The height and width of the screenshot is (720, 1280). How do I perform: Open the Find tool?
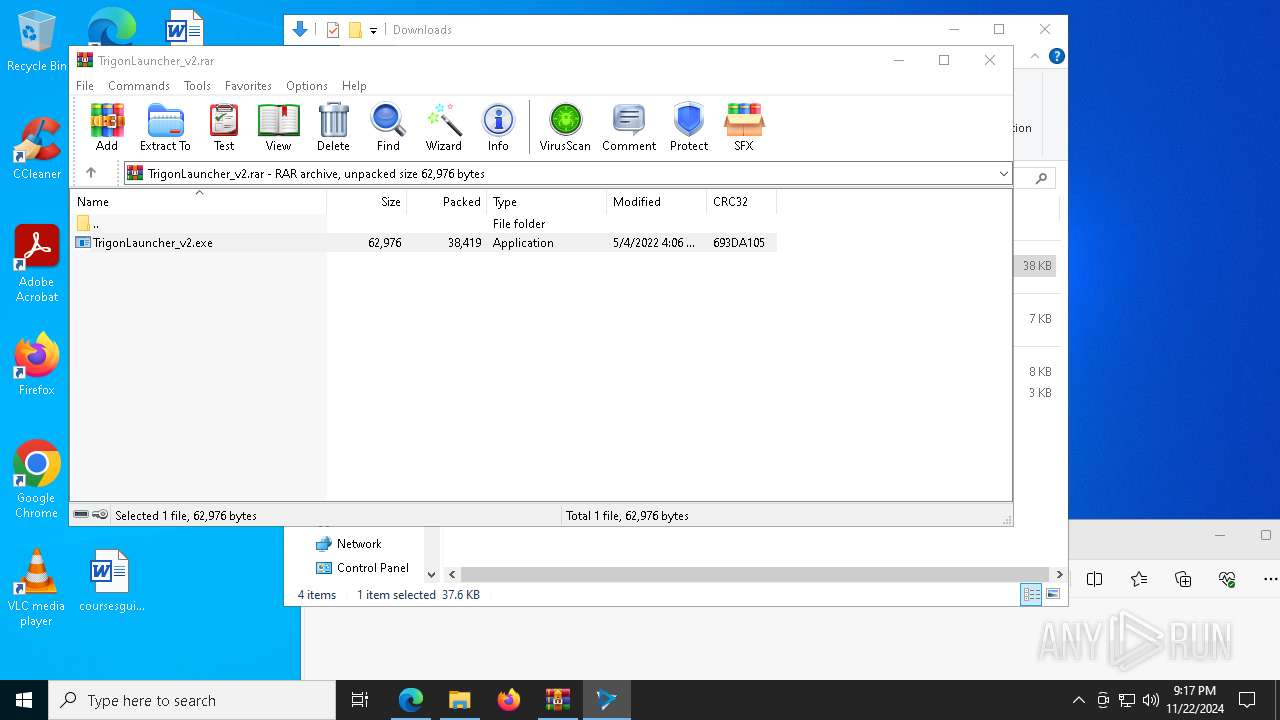pyautogui.click(x=388, y=127)
